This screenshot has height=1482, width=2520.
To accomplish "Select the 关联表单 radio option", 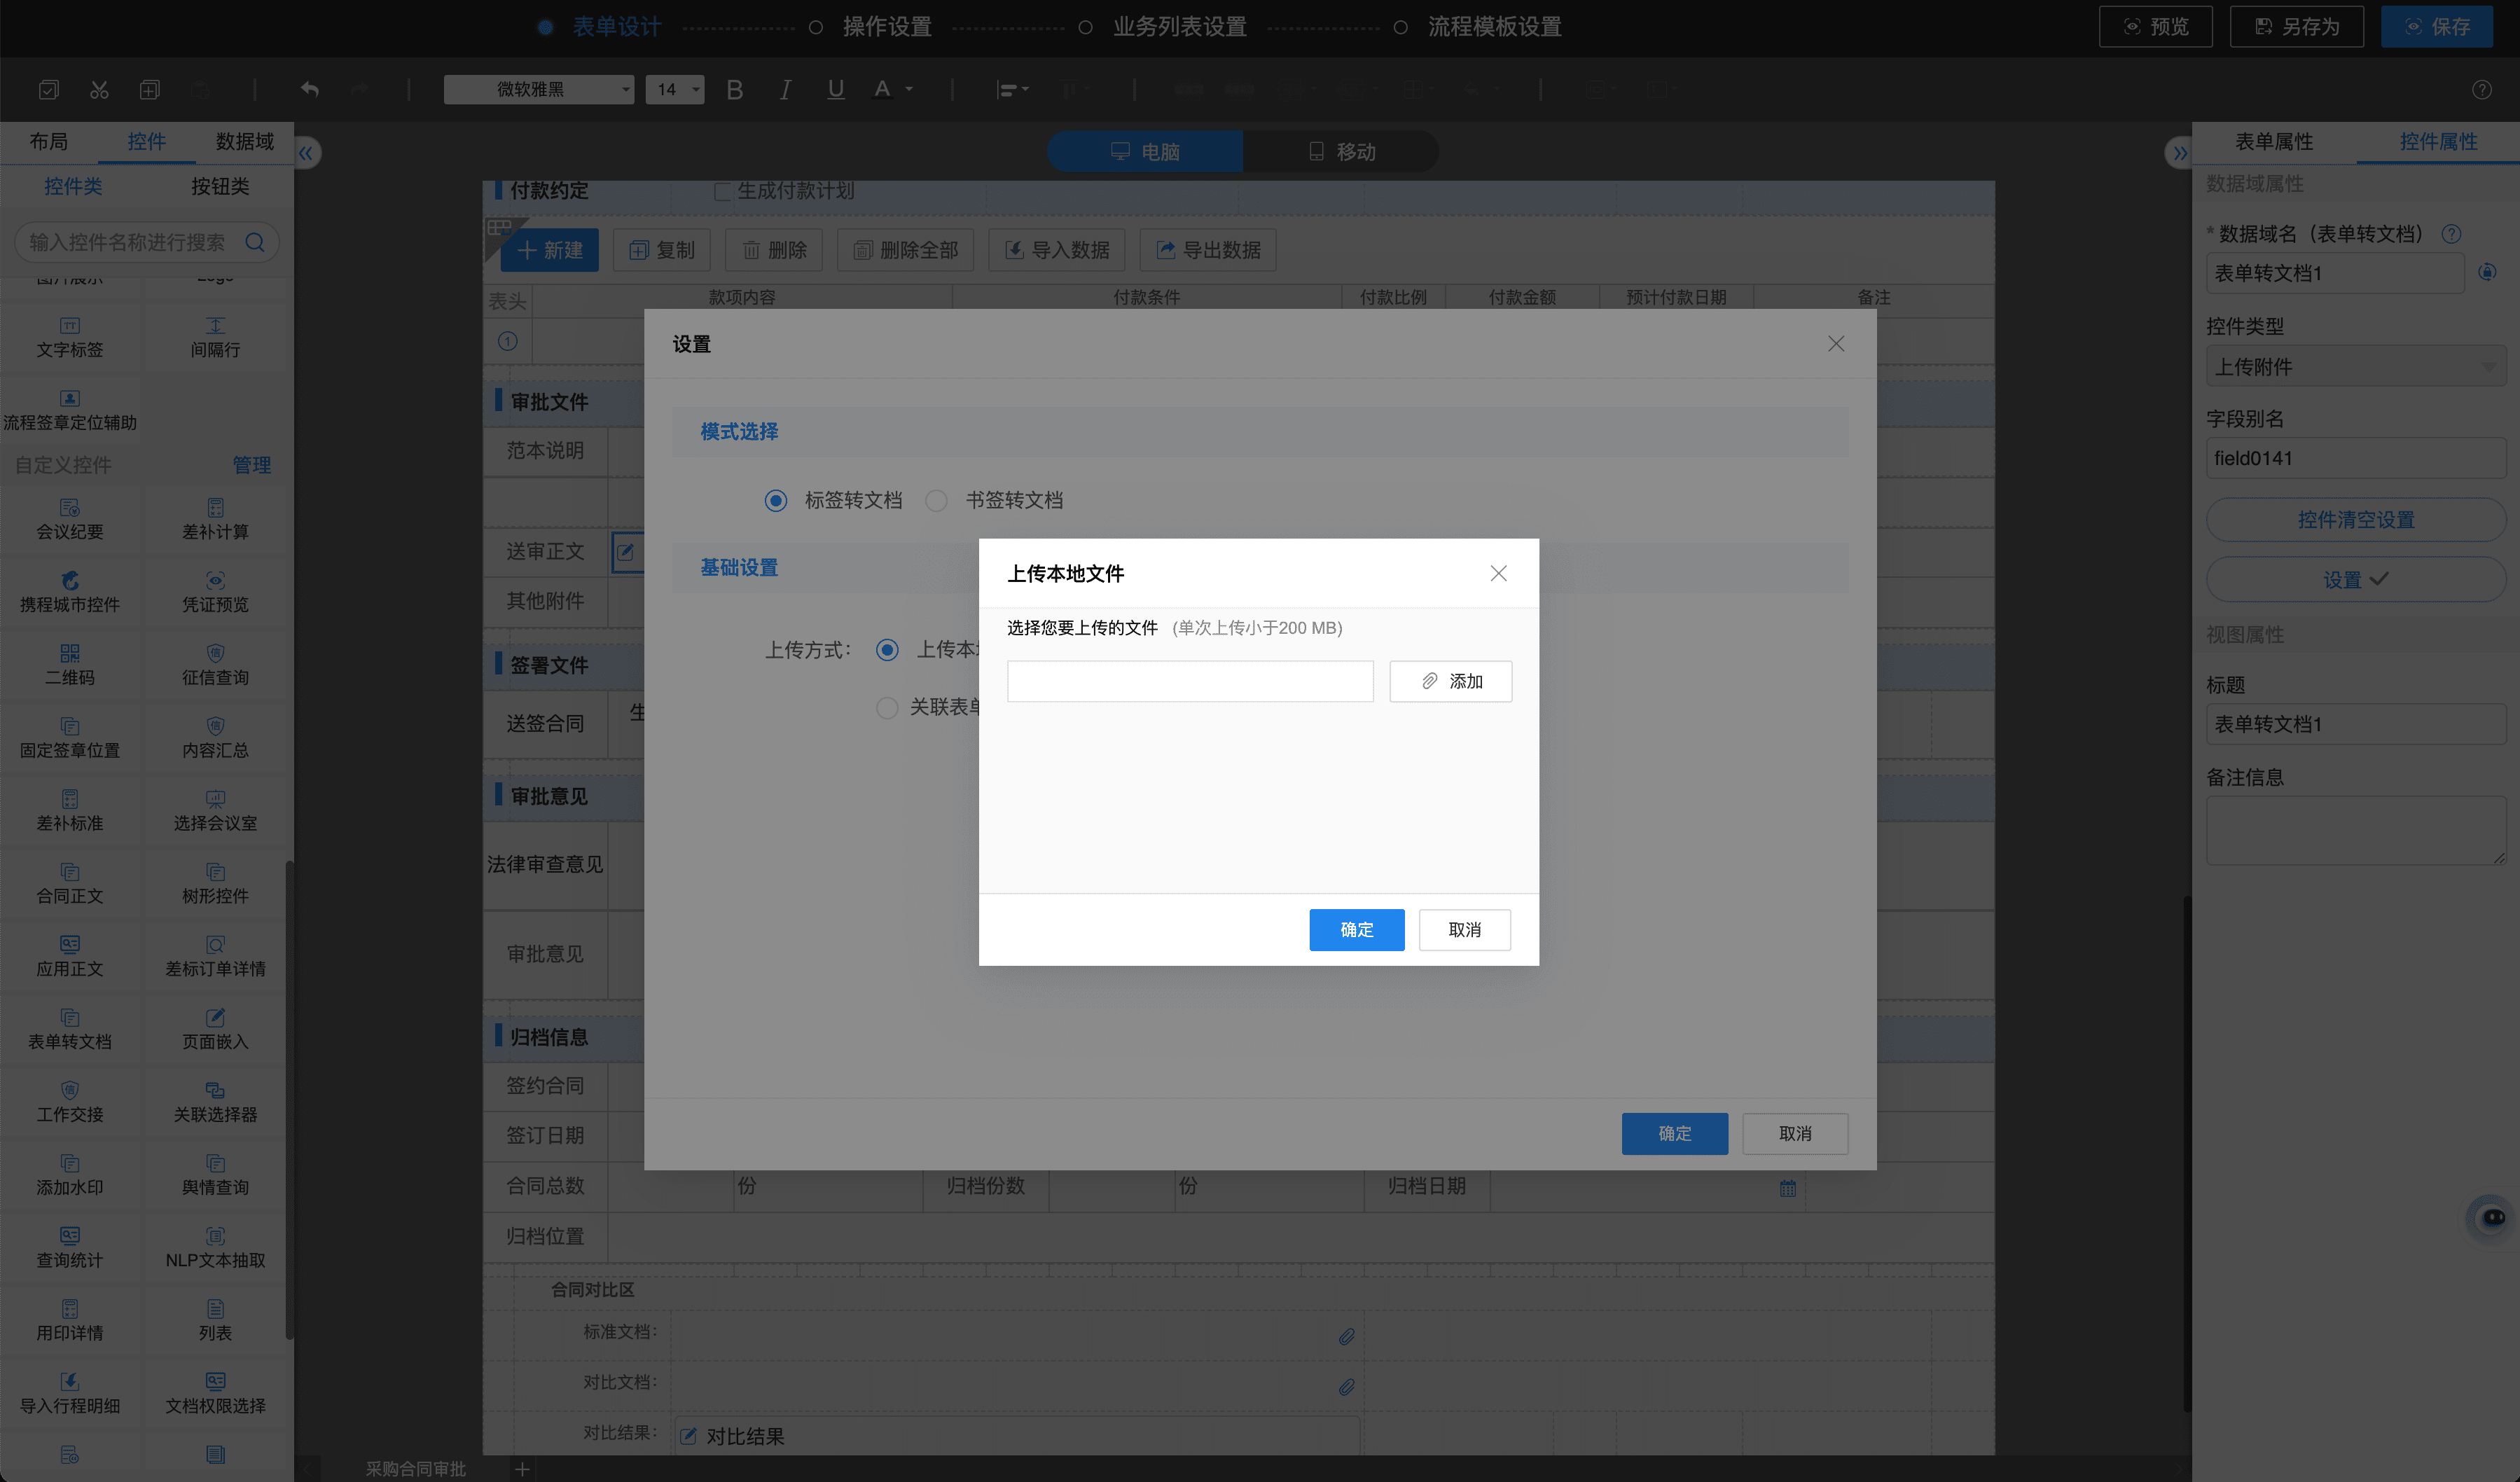I will tap(887, 708).
